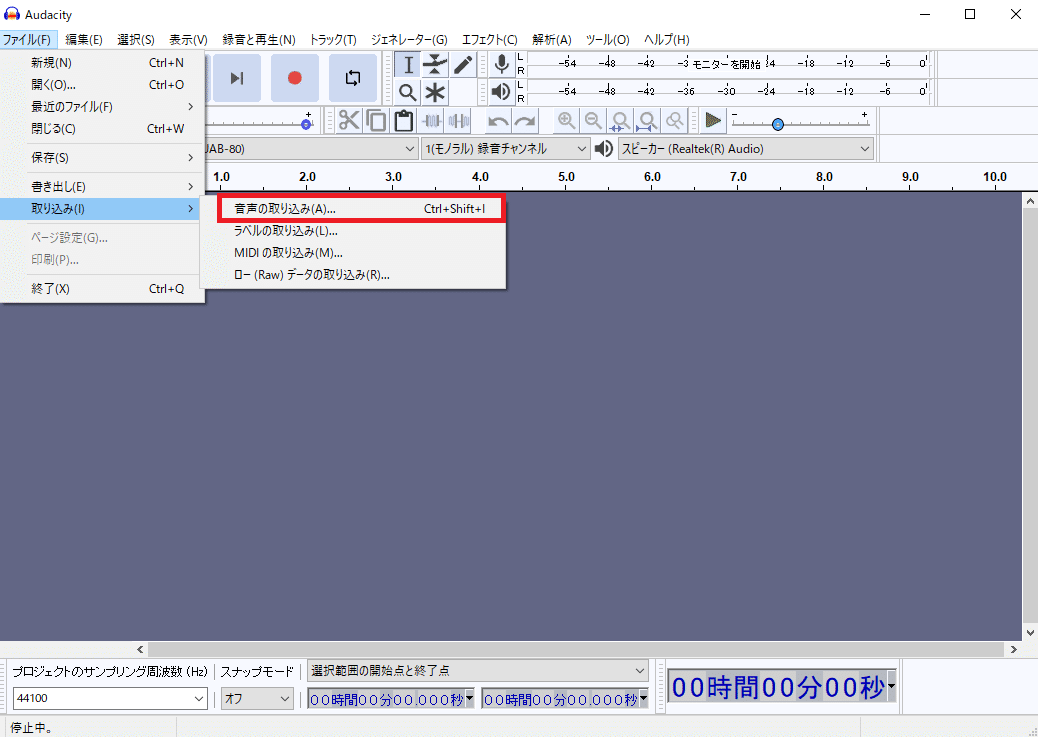
Task: Open the トラック(T) menu
Action: click(333, 40)
